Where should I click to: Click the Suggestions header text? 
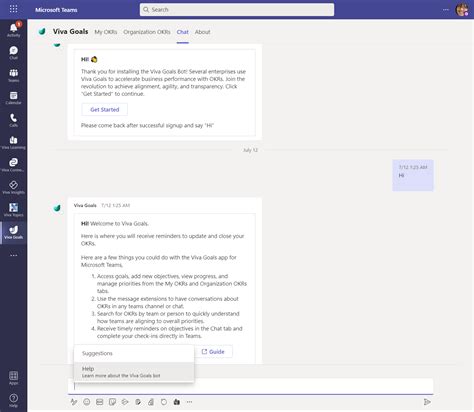(x=97, y=353)
